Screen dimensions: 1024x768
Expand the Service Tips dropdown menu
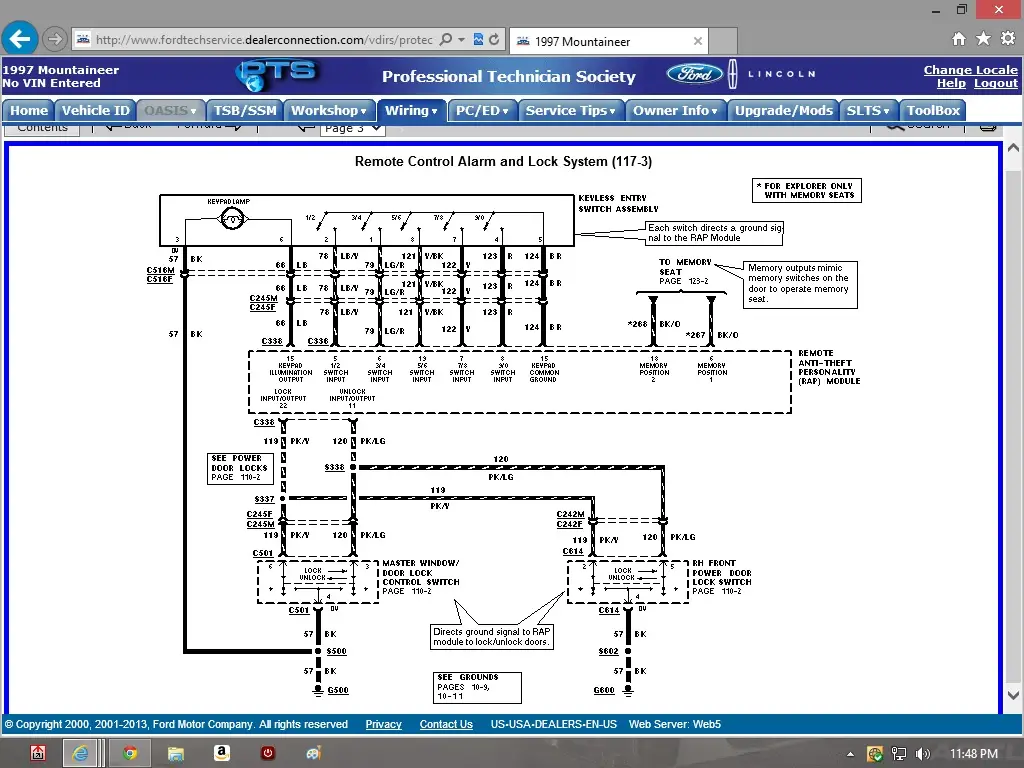point(570,110)
